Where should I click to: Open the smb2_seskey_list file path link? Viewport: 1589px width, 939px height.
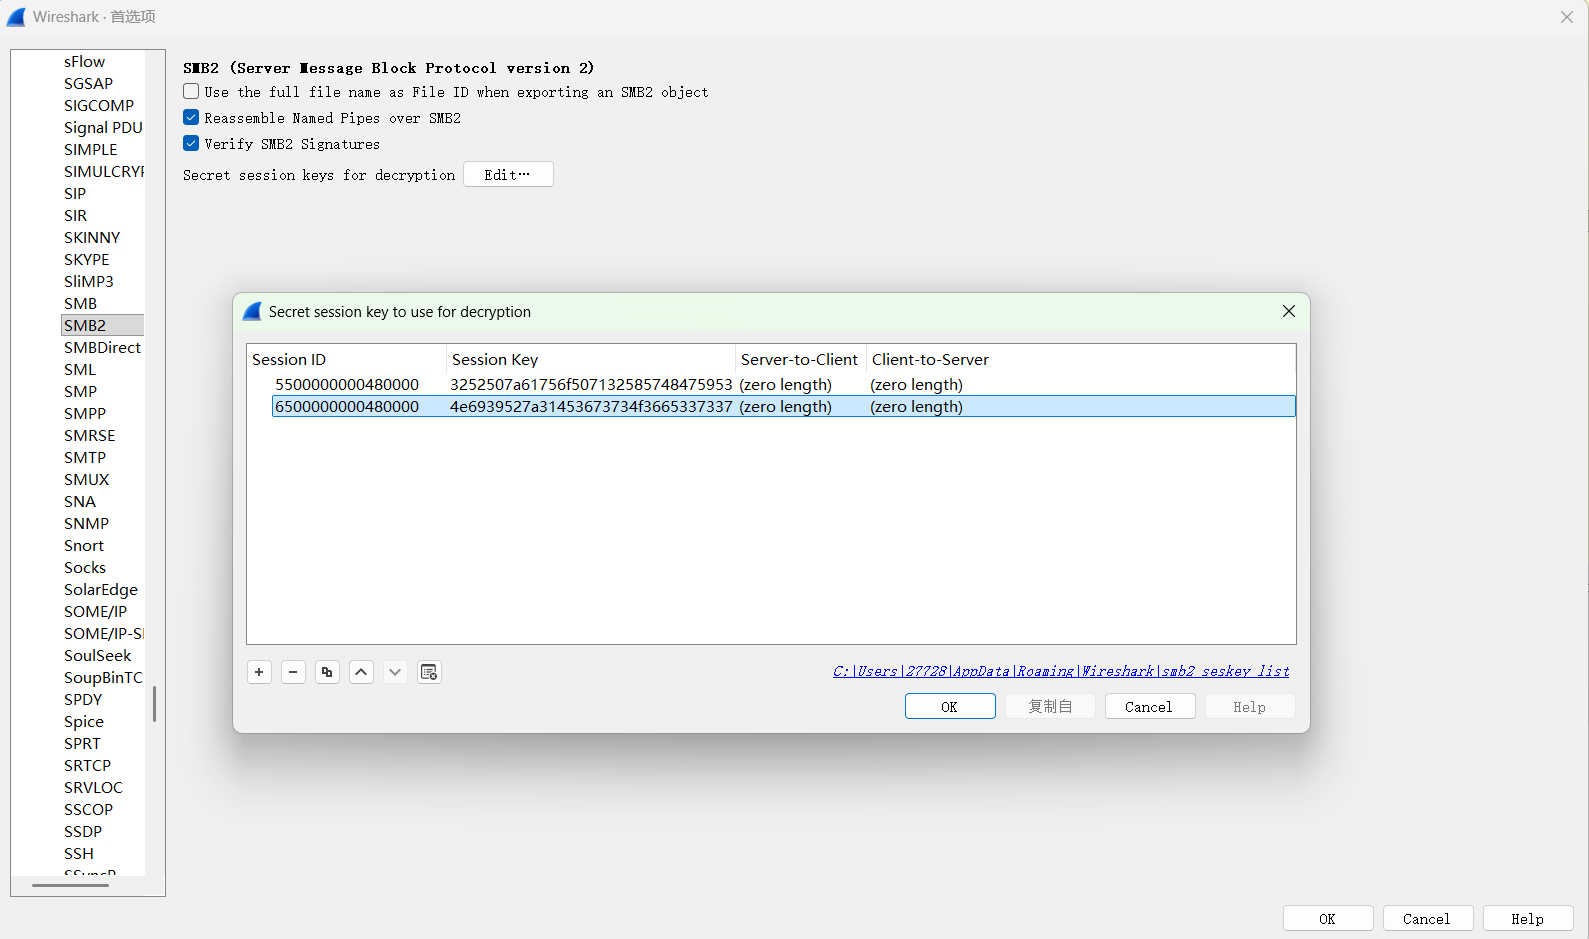pyautogui.click(x=1061, y=671)
